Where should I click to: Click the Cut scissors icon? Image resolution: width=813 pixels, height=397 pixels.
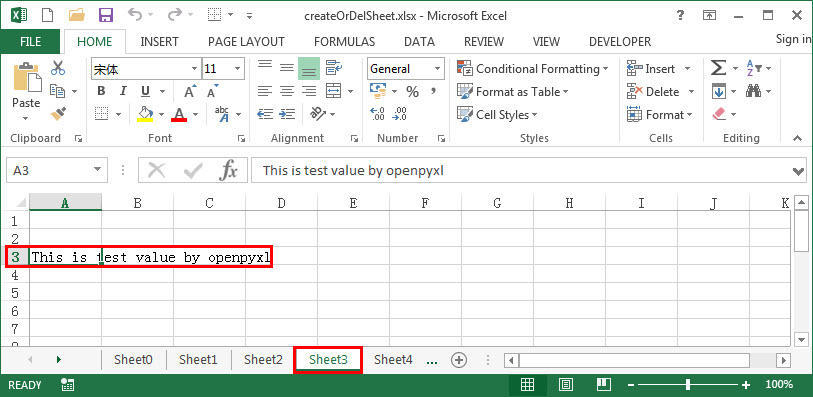(58, 68)
